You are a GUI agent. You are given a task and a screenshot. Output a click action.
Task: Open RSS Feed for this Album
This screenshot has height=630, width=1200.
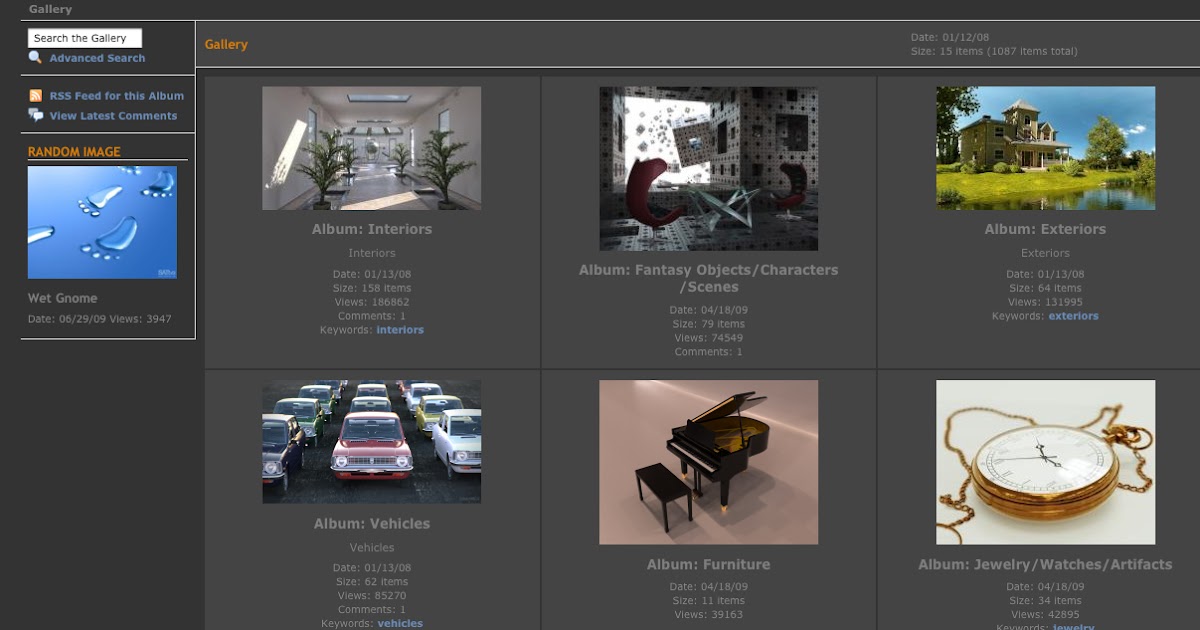point(117,96)
